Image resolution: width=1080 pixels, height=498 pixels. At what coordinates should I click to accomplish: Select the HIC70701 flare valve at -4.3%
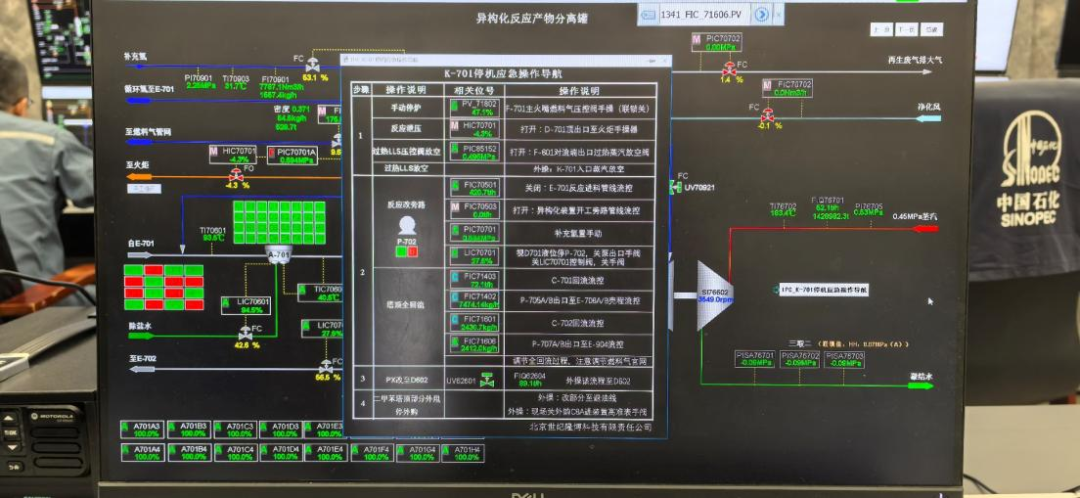236,174
